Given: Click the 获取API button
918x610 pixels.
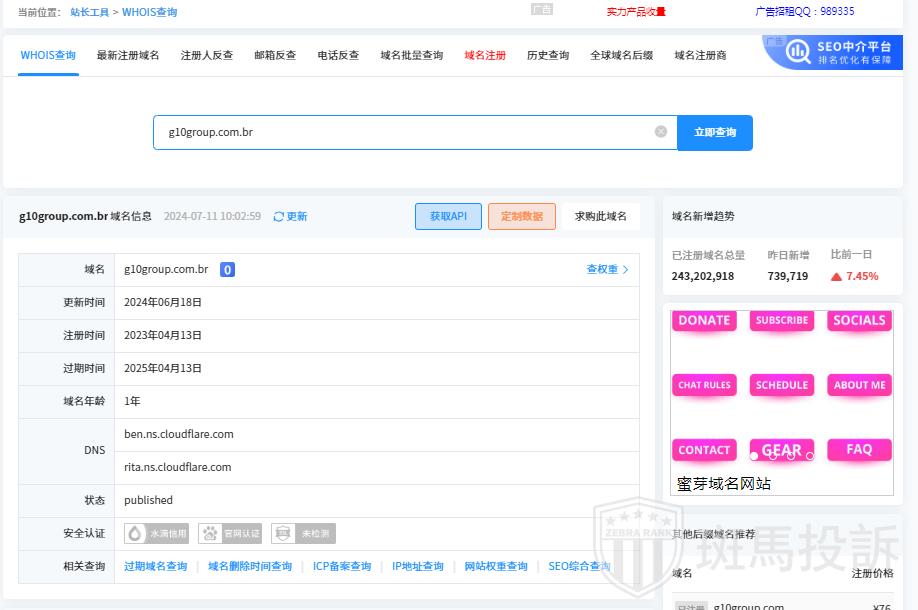Looking at the screenshot, I should click(x=448, y=216).
